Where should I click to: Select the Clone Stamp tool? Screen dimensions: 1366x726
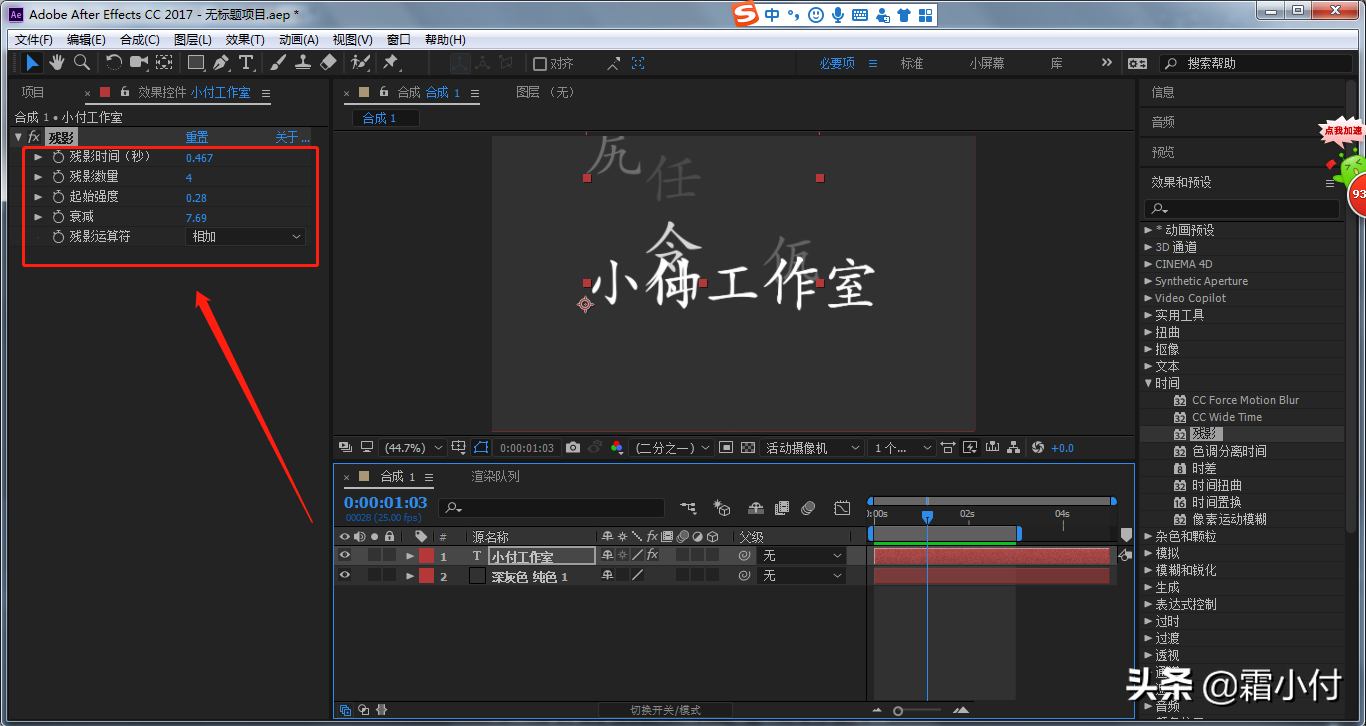[x=303, y=63]
